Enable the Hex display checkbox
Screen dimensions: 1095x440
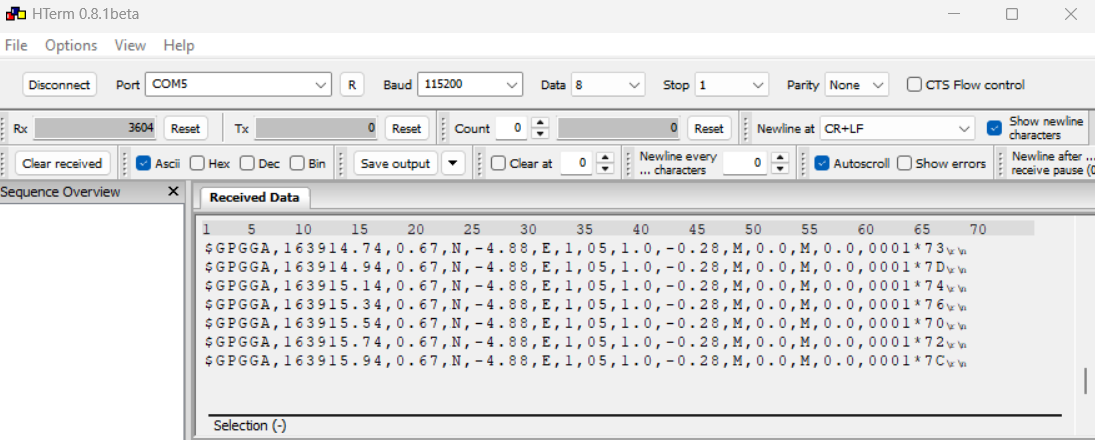pyautogui.click(x=197, y=163)
